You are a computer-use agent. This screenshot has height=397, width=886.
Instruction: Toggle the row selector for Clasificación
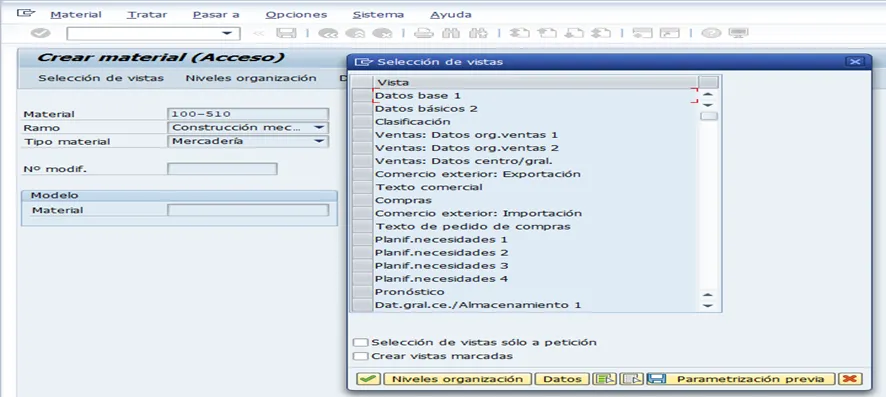(362, 121)
